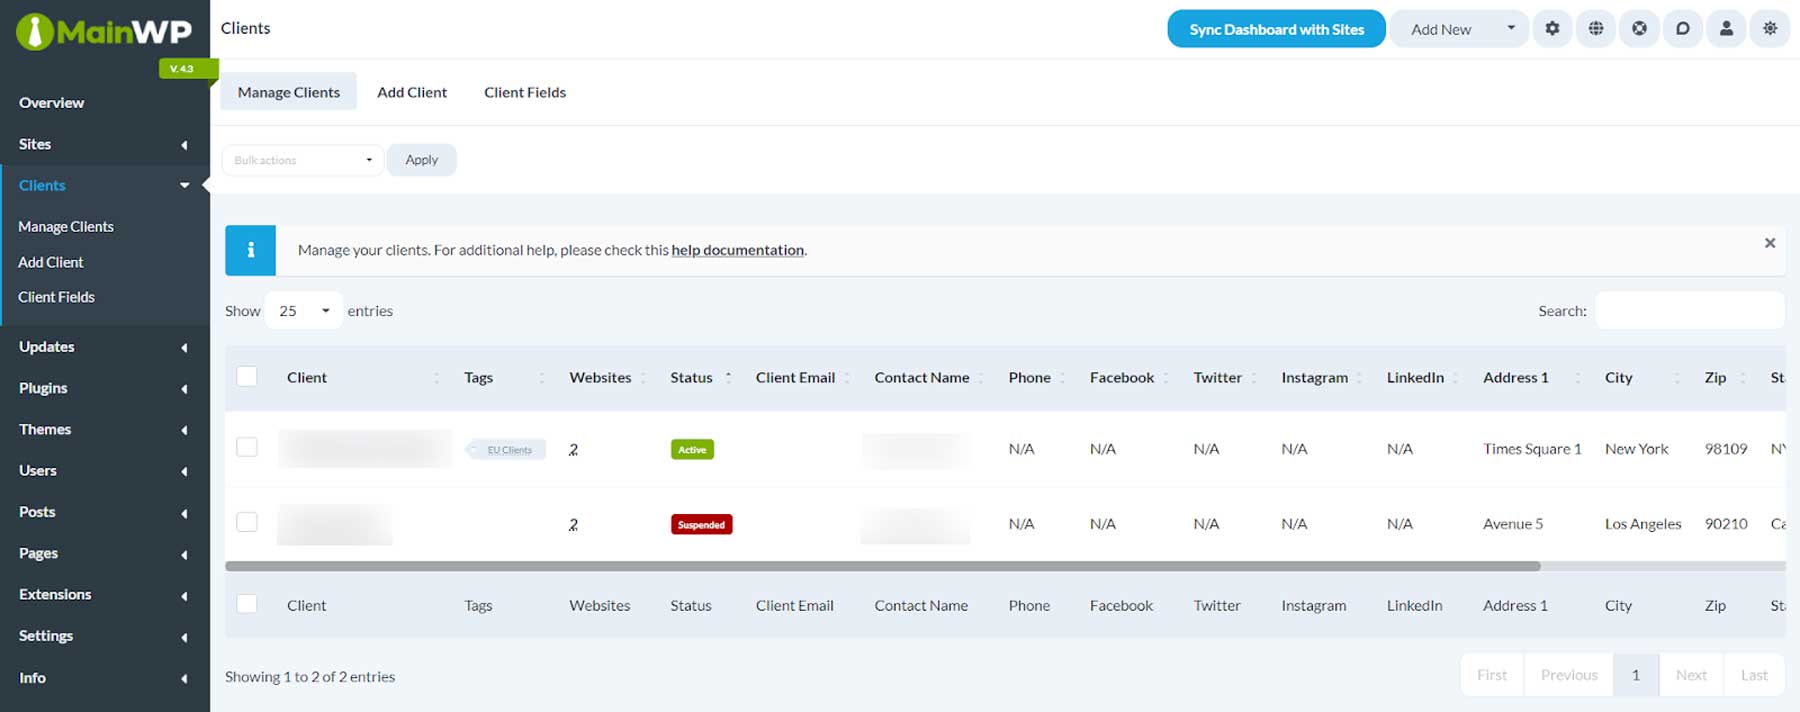The width and height of the screenshot is (1800, 712).
Task: Open the lifebuoy help icon
Action: 1639,29
